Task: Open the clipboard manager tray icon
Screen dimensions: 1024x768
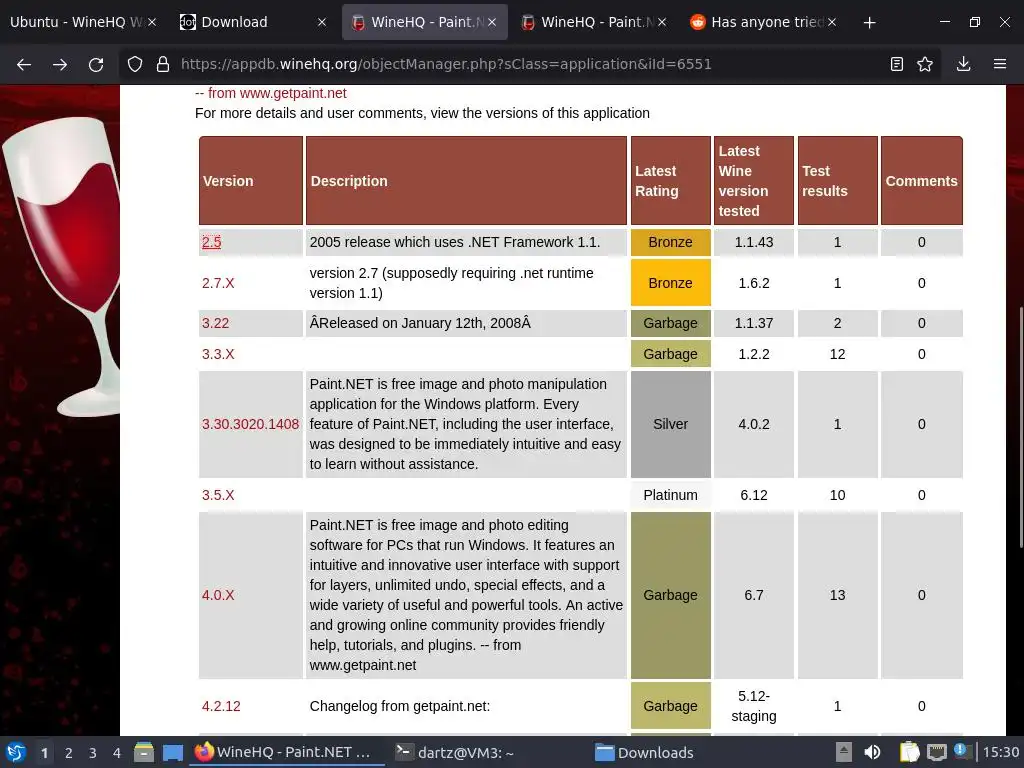Action: [x=909, y=752]
